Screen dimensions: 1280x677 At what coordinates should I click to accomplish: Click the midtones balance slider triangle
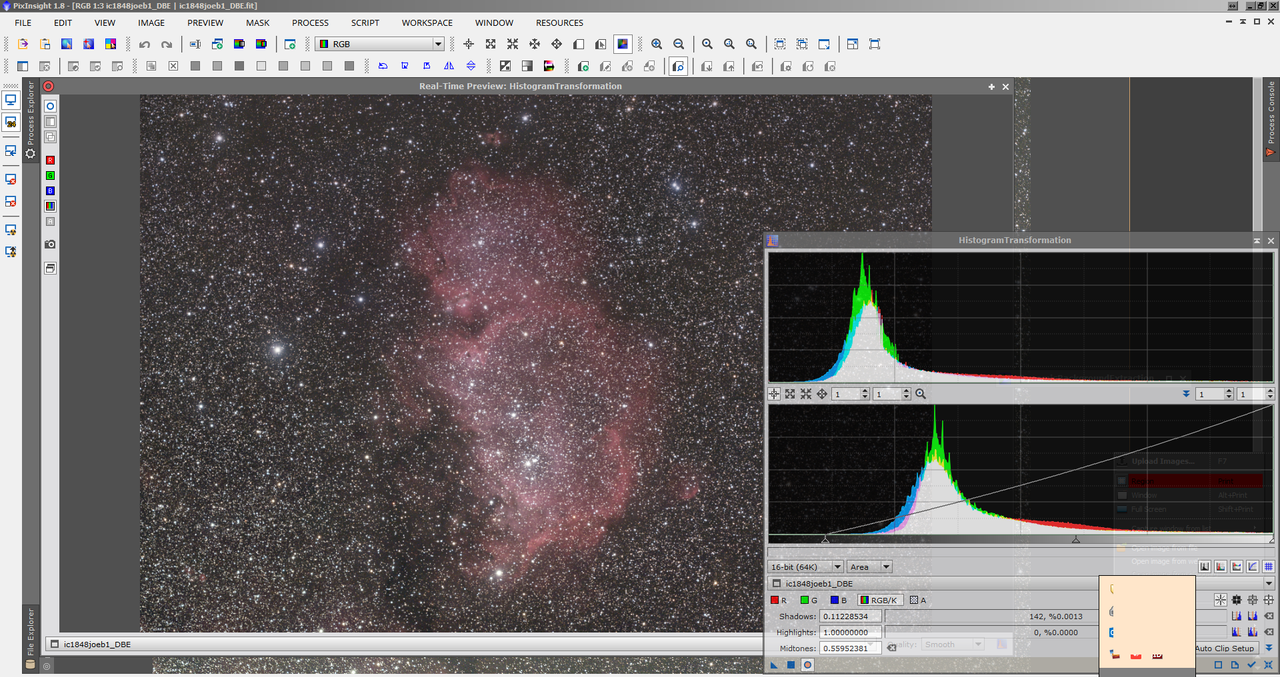pos(1076,540)
